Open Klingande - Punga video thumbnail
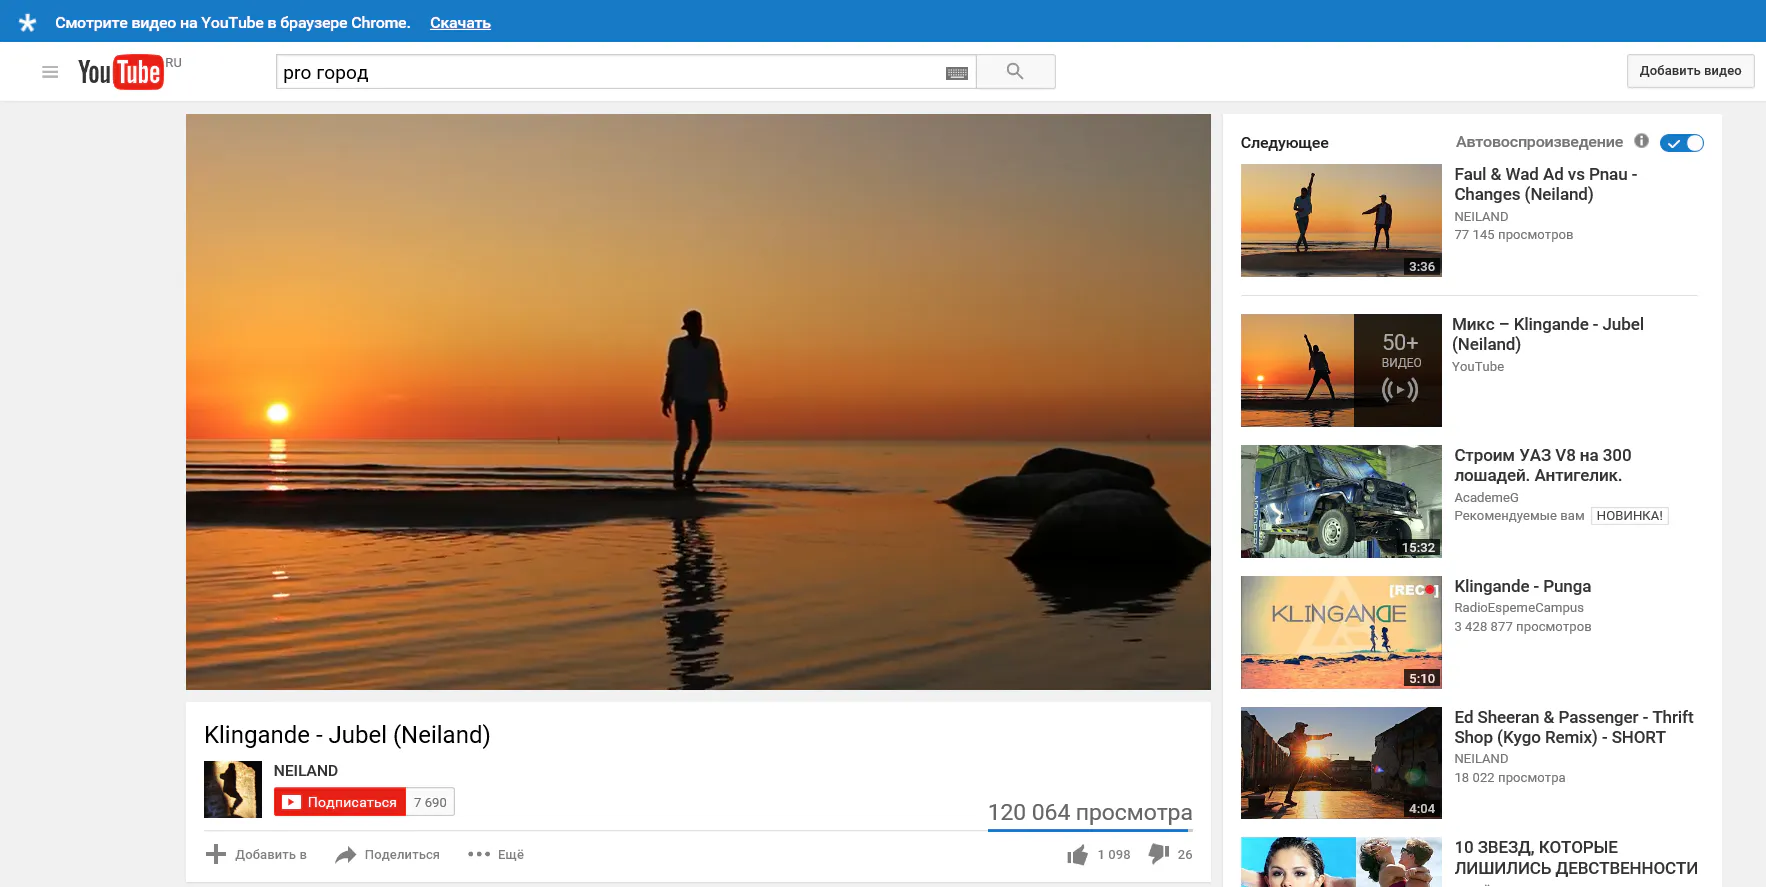 (1341, 632)
